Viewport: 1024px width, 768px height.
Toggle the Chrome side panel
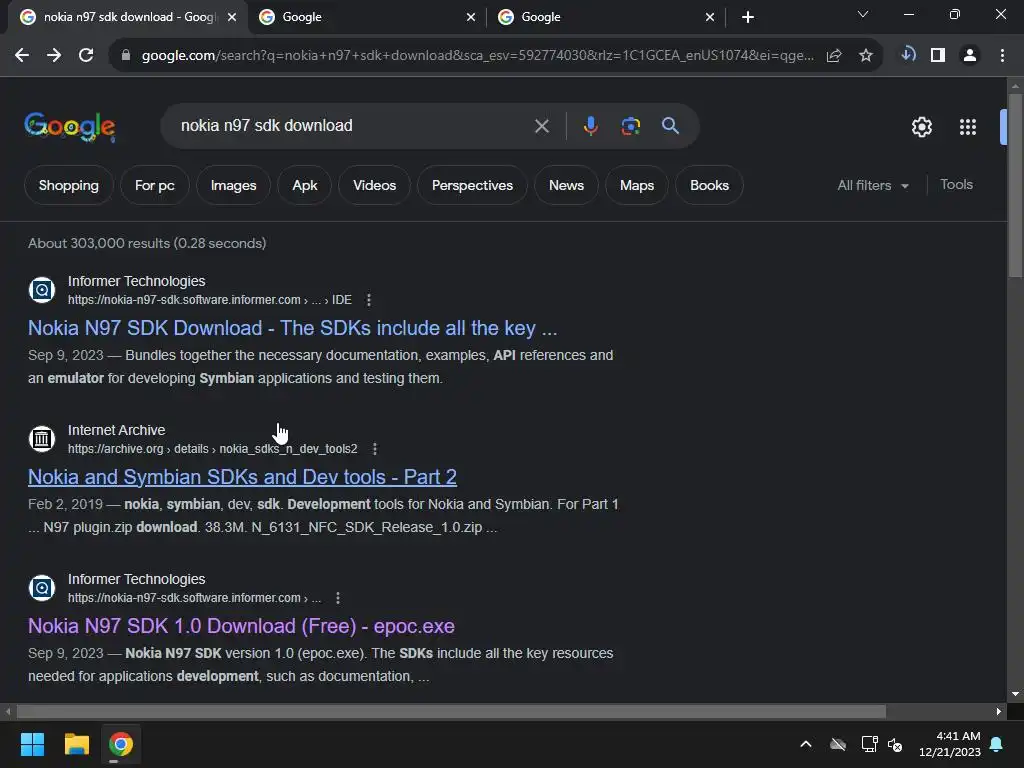pos(938,56)
